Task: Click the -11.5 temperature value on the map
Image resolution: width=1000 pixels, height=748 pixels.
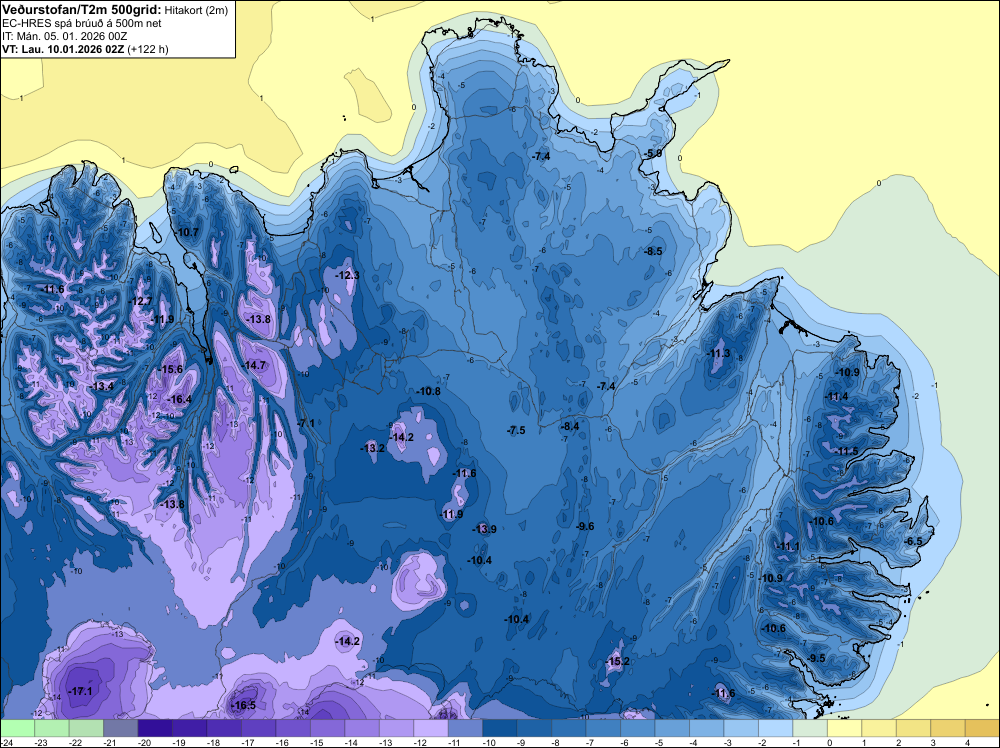Action: point(847,451)
